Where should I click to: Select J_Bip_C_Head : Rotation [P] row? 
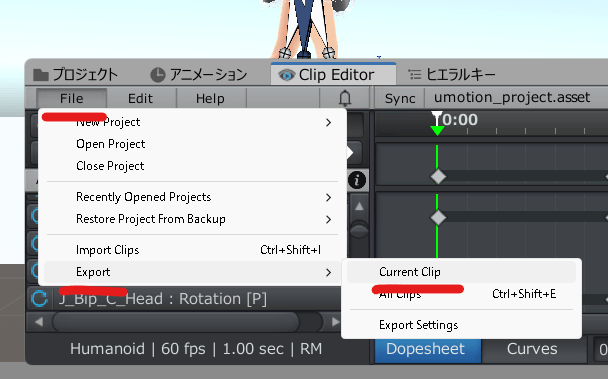tap(184, 299)
